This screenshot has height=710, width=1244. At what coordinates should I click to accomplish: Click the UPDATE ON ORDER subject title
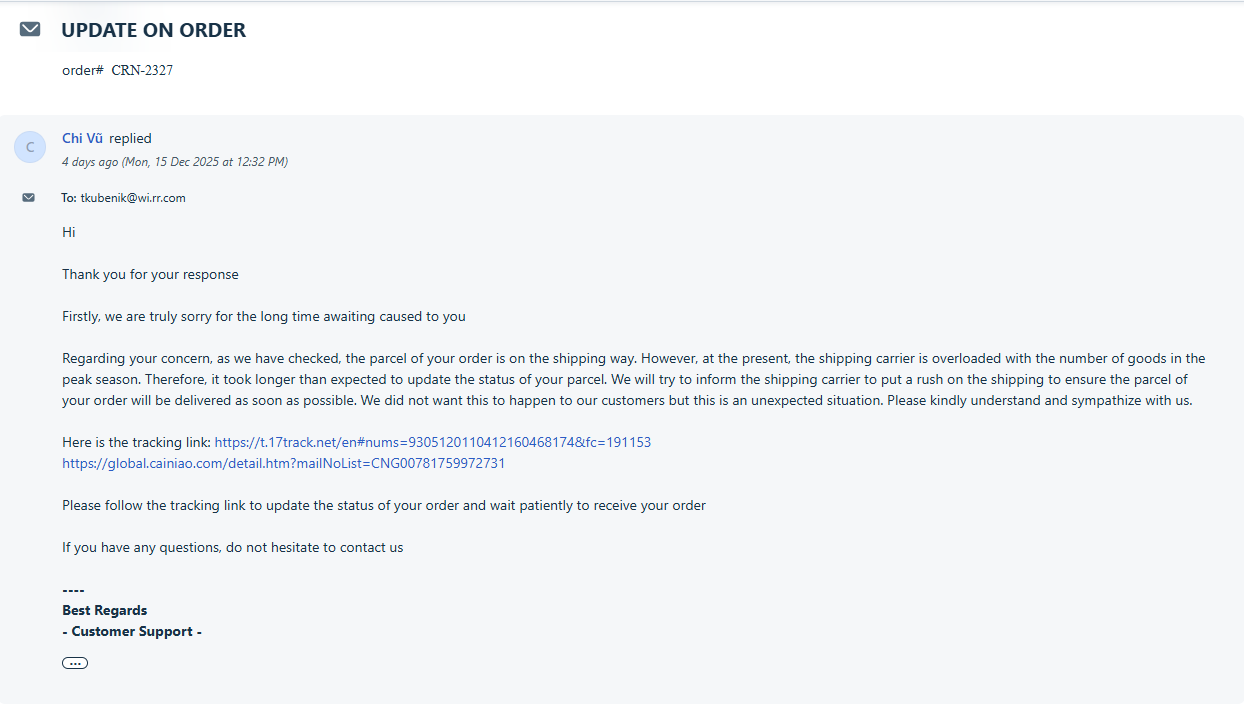[x=154, y=30]
